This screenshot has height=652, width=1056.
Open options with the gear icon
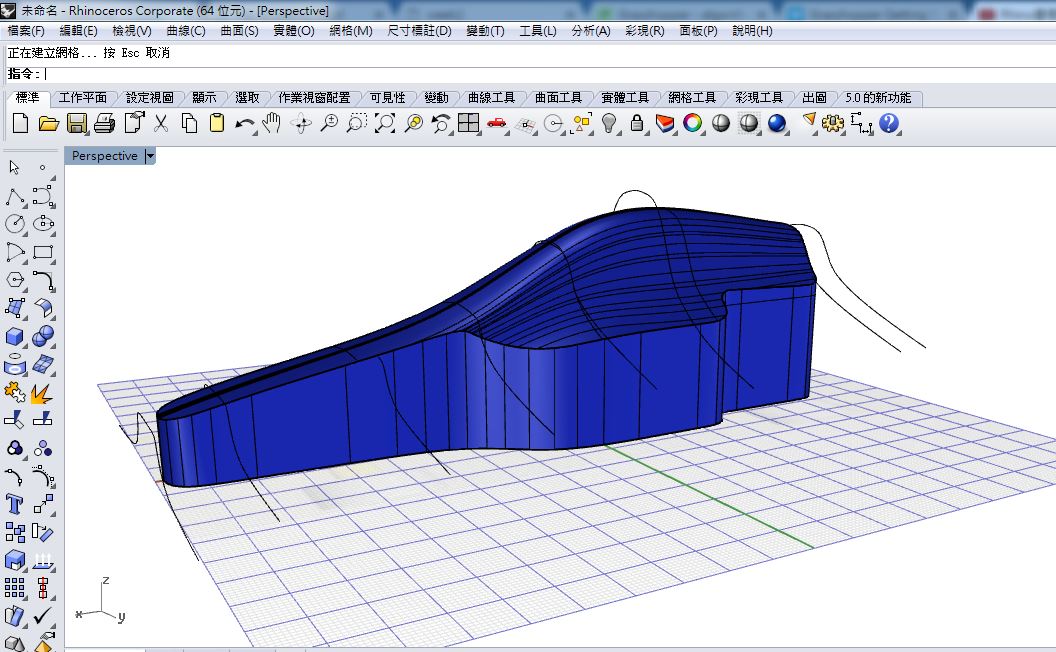coord(833,123)
